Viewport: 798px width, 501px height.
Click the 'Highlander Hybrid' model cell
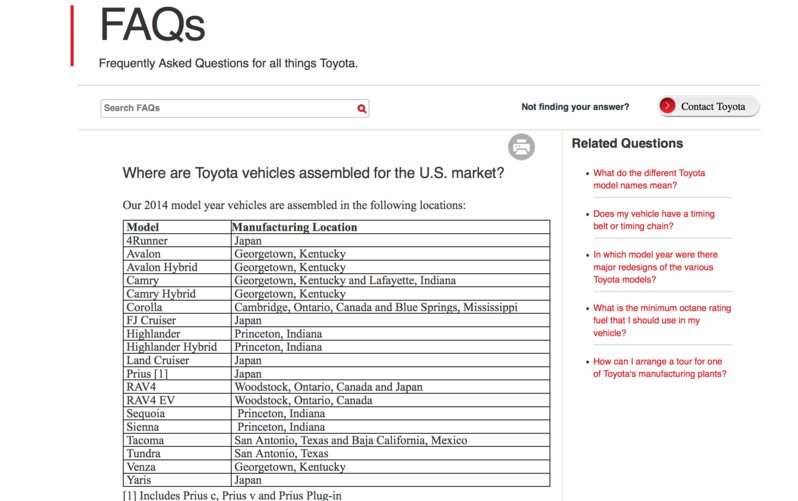pos(177,347)
